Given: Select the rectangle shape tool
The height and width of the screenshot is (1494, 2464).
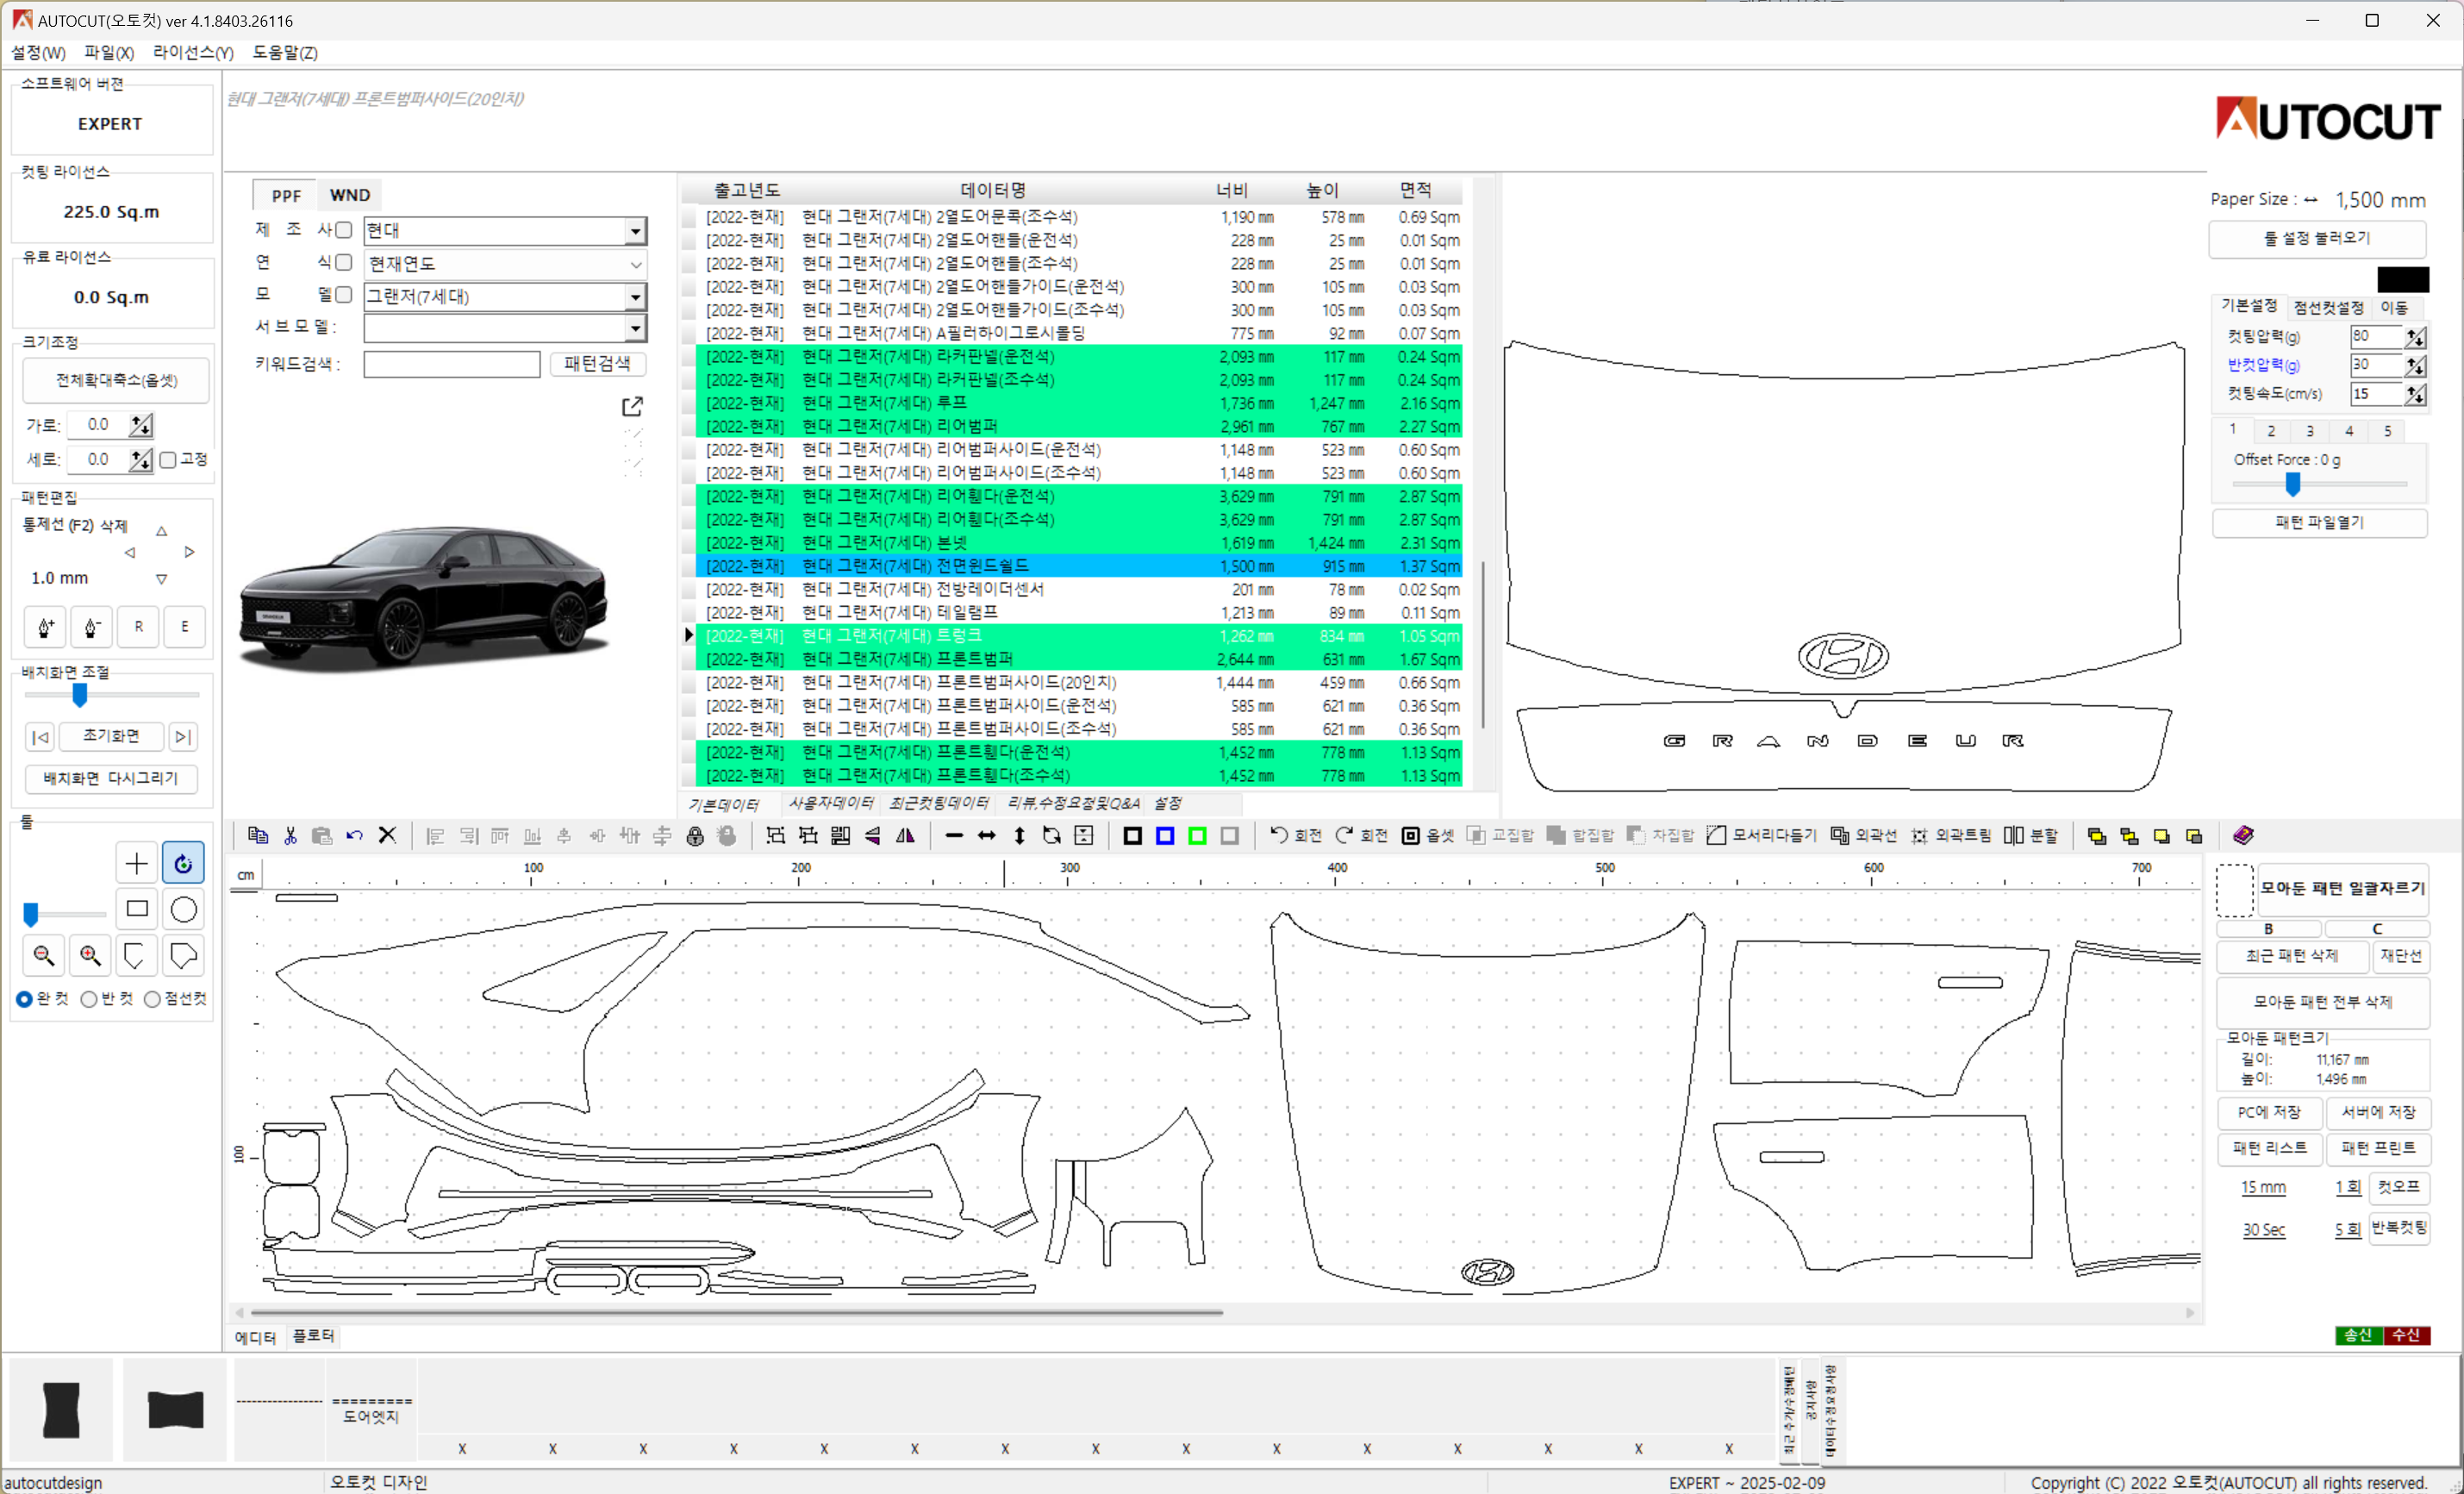Looking at the screenshot, I should 137,909.
